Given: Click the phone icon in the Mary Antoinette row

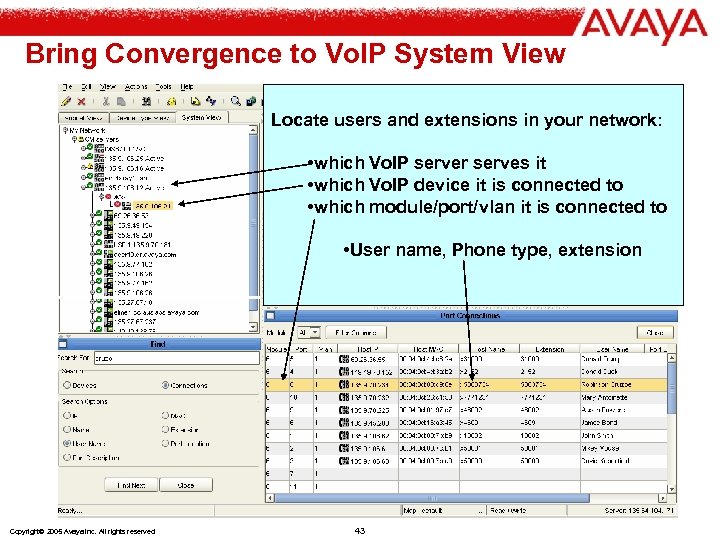Looking at the screenshot, I should (343, 397).
